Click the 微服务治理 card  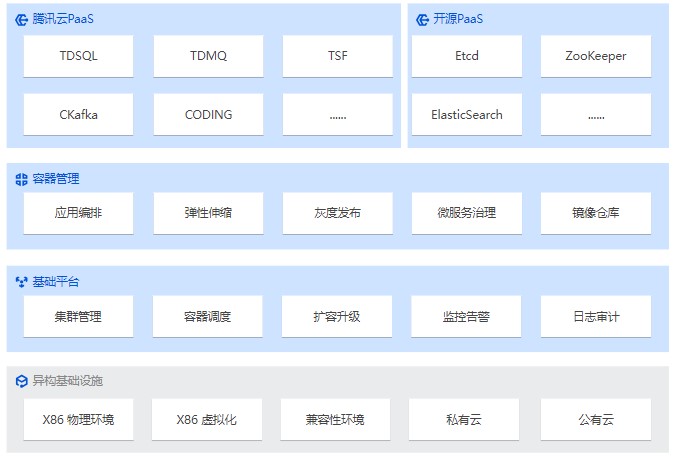(x=467, y=213)
